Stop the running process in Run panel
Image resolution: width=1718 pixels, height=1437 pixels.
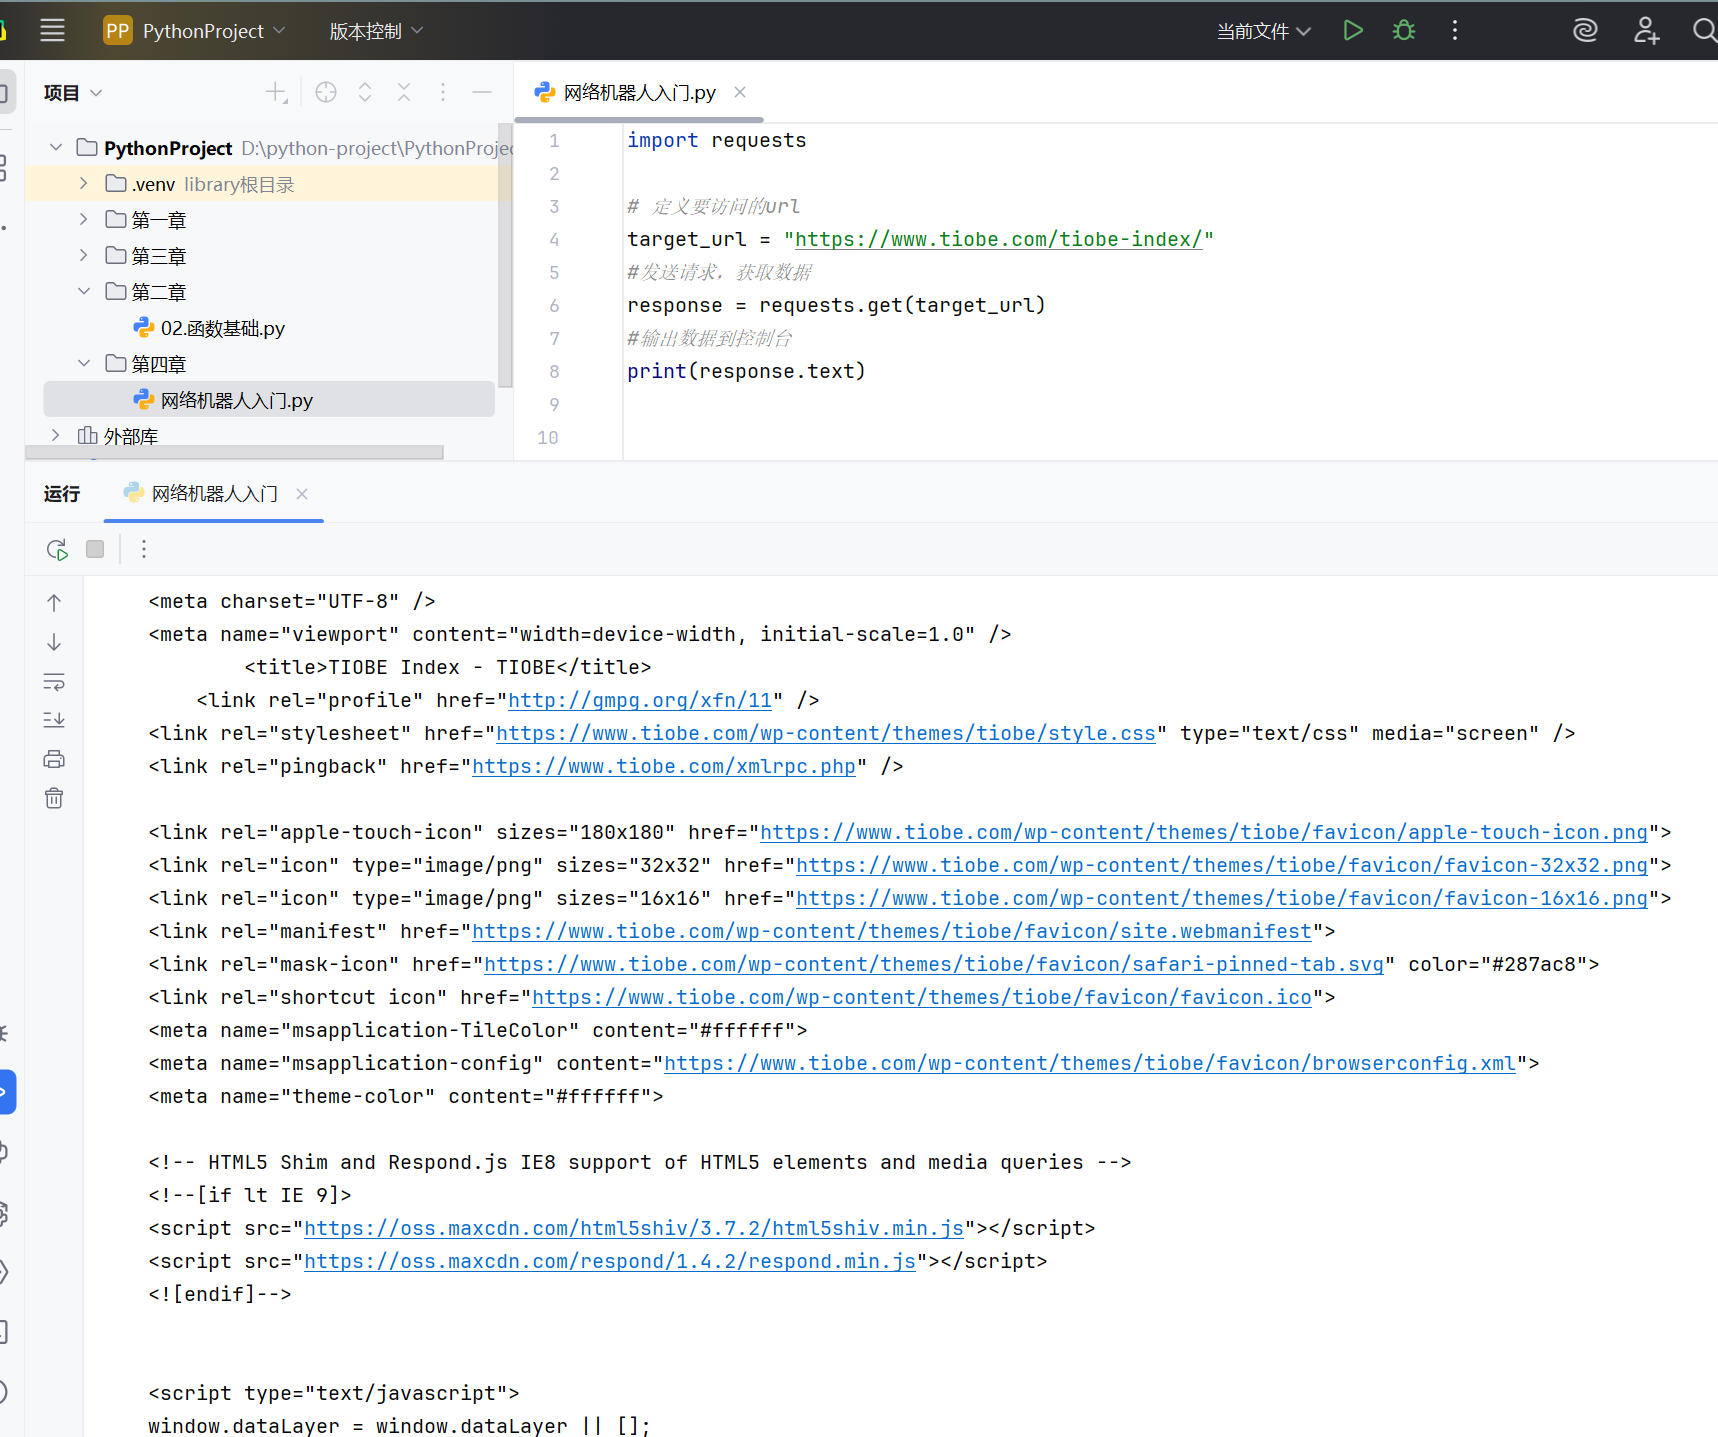(x=95, y=549)
